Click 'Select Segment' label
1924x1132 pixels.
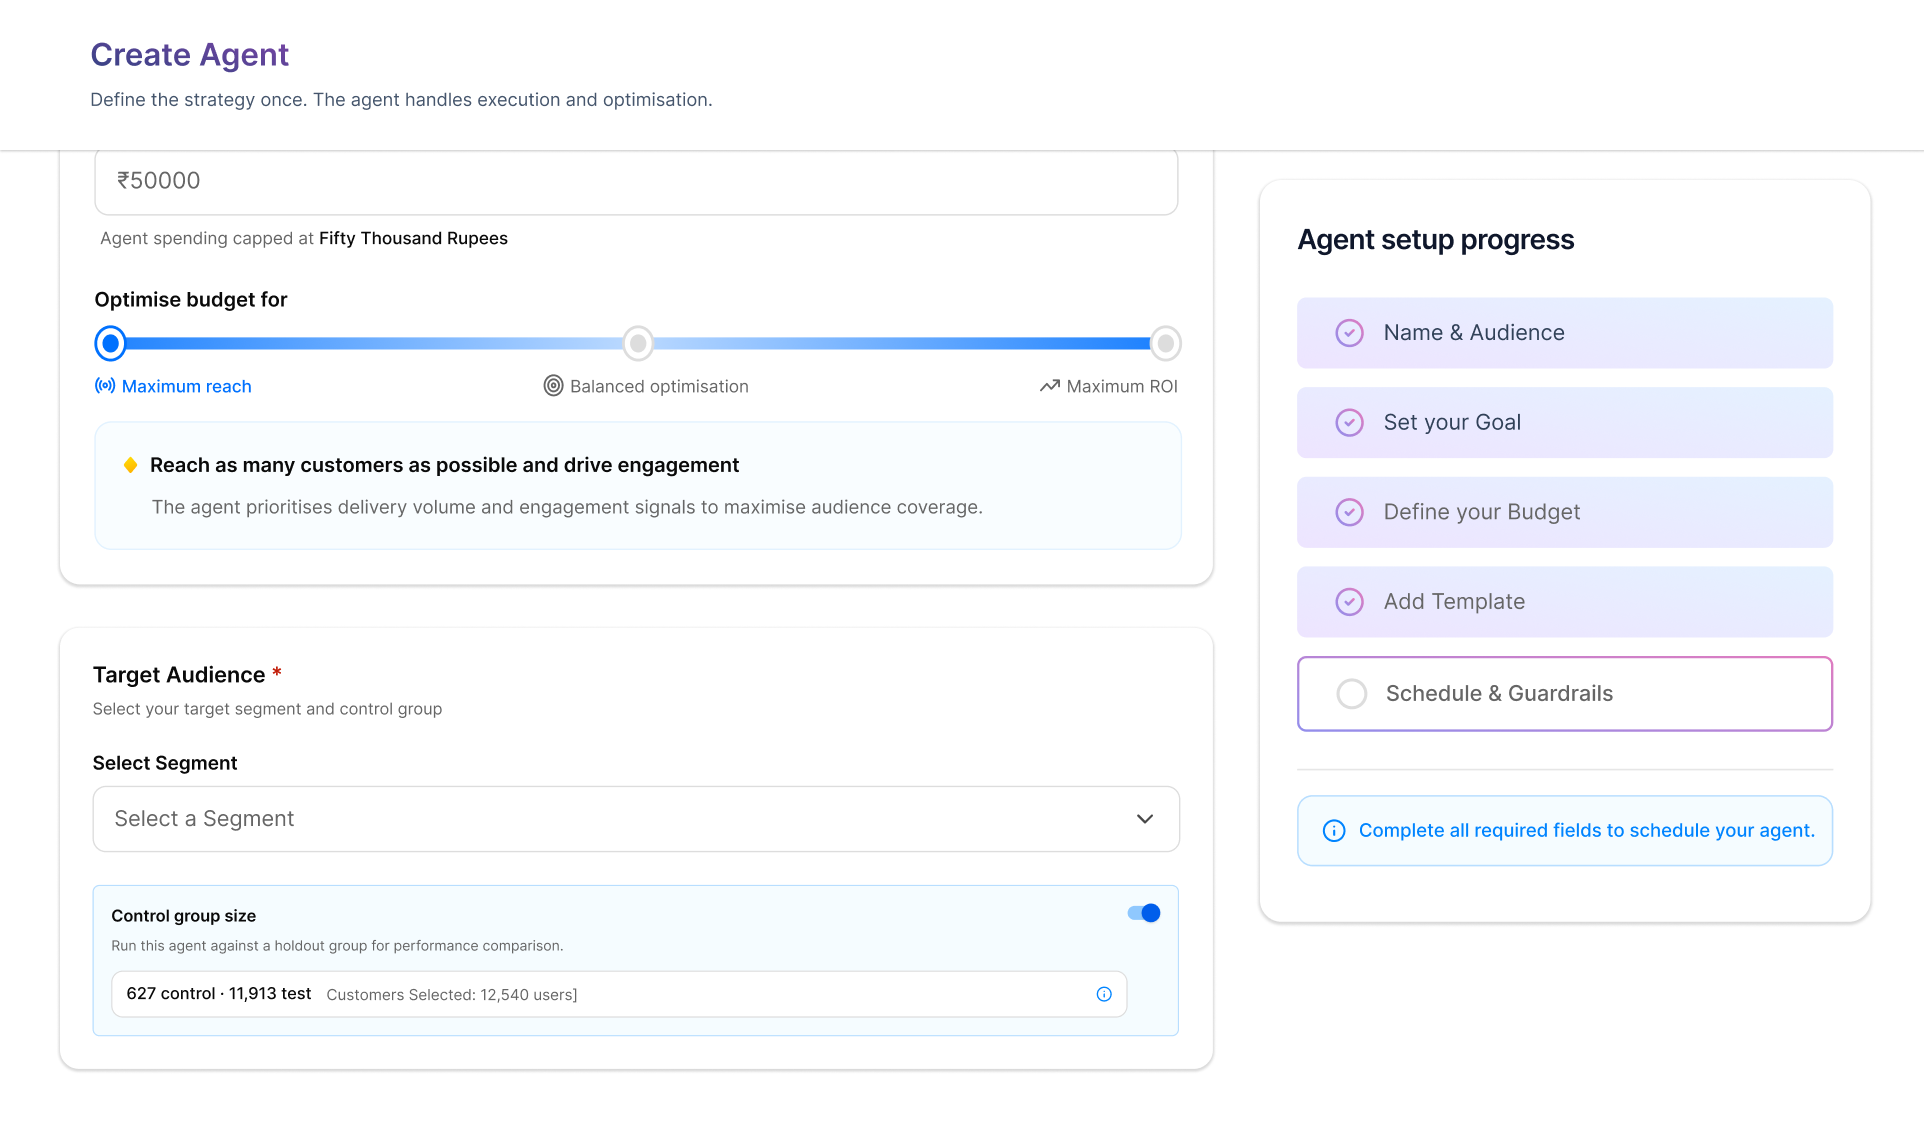(x=165, y=763)
